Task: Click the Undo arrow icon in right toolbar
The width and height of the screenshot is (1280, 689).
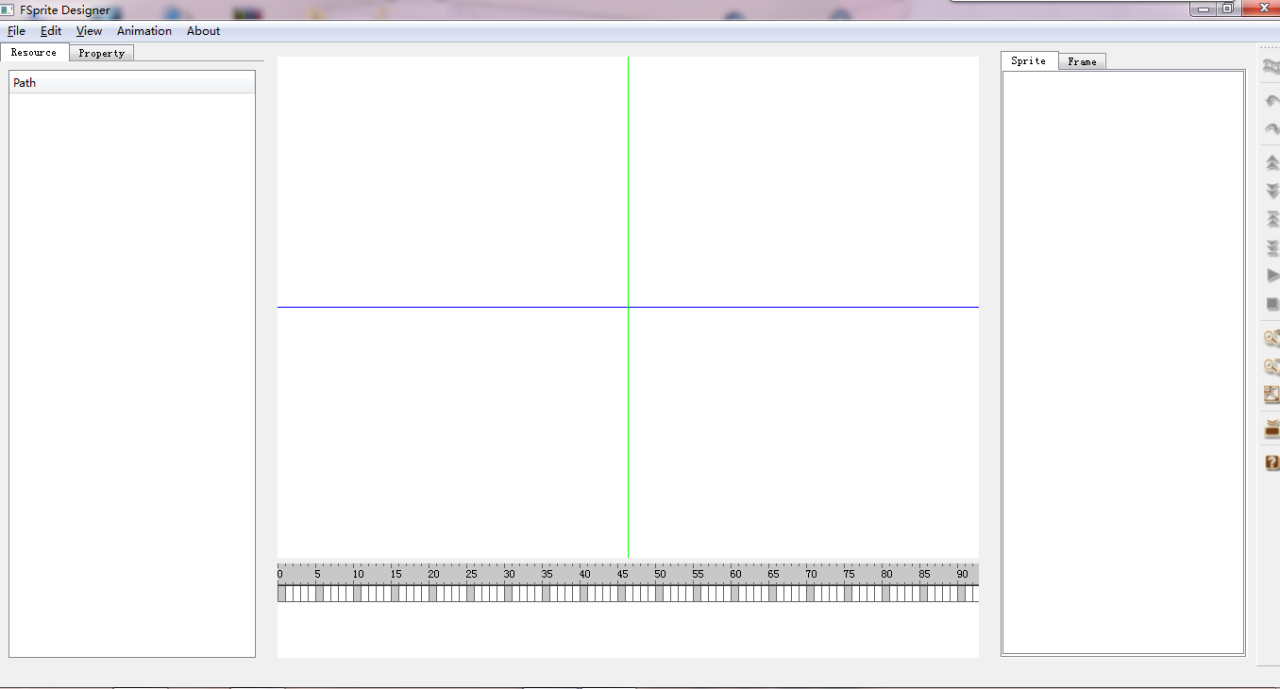Action: click(x=1272, y=101)
